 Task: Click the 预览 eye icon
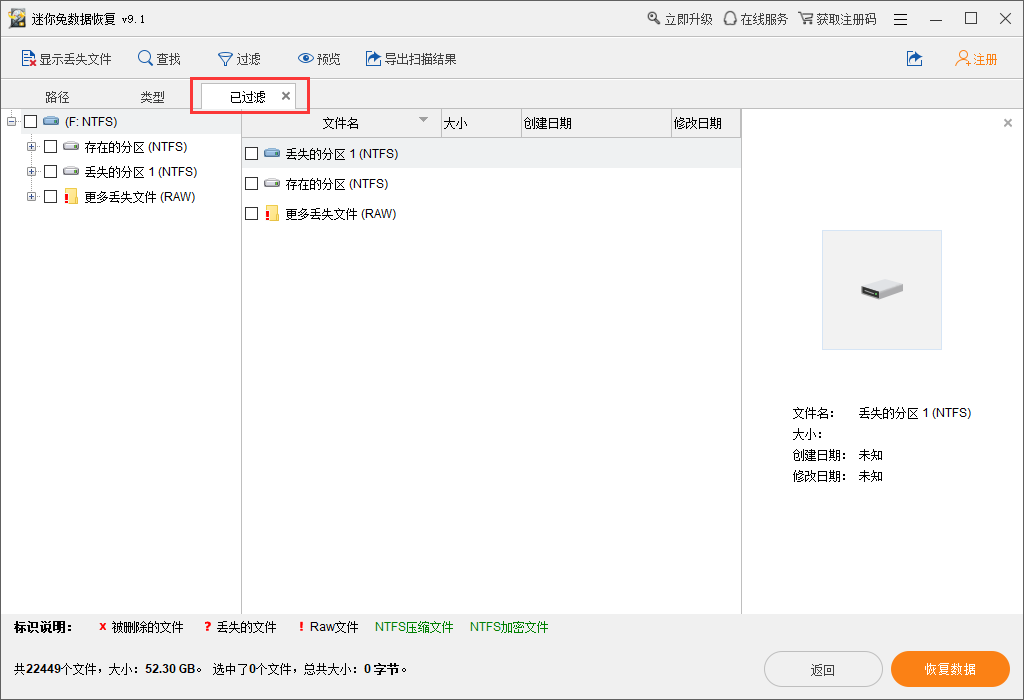[306, 59]
